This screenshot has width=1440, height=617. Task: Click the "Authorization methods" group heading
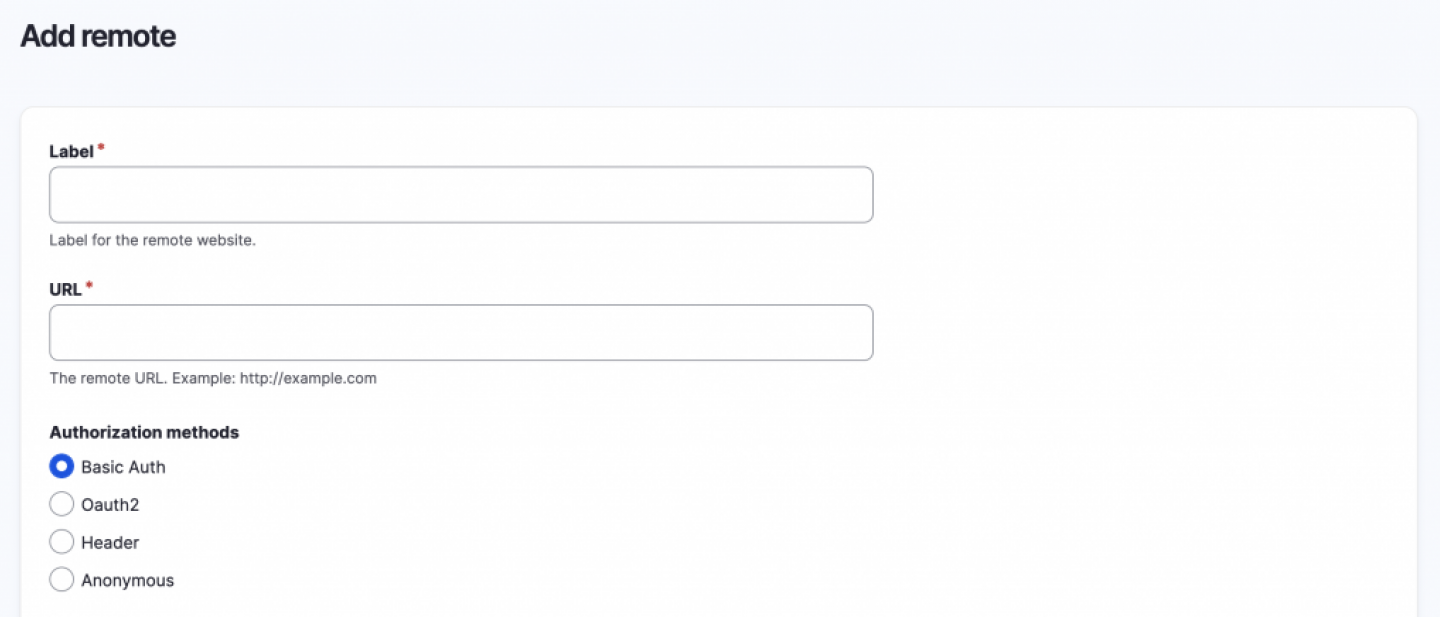point(144,433)
